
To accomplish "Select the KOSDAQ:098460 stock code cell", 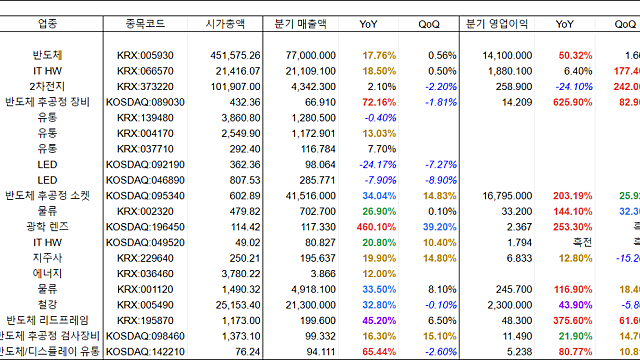I will [x=145, y=336].
